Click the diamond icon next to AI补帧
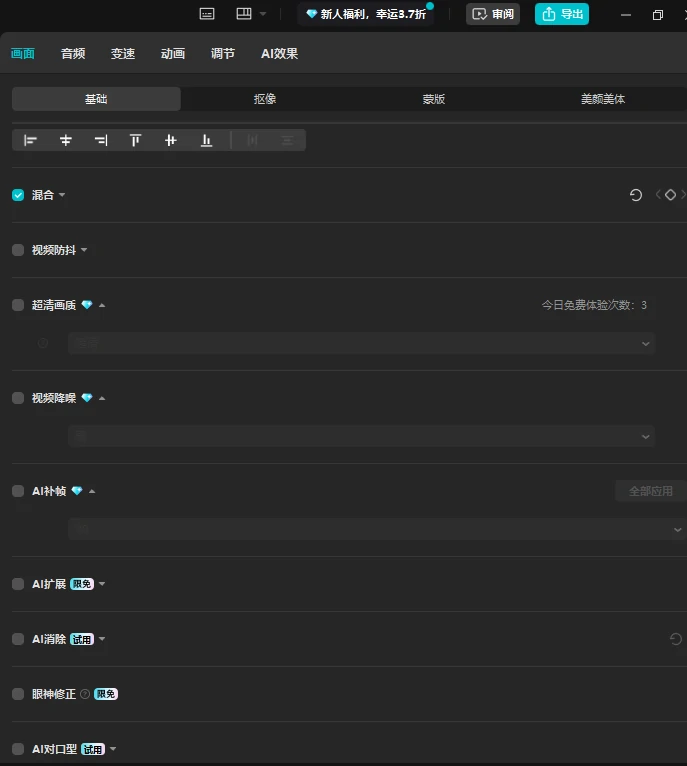Viewport: 687px width, 766px height. [77, 490]
